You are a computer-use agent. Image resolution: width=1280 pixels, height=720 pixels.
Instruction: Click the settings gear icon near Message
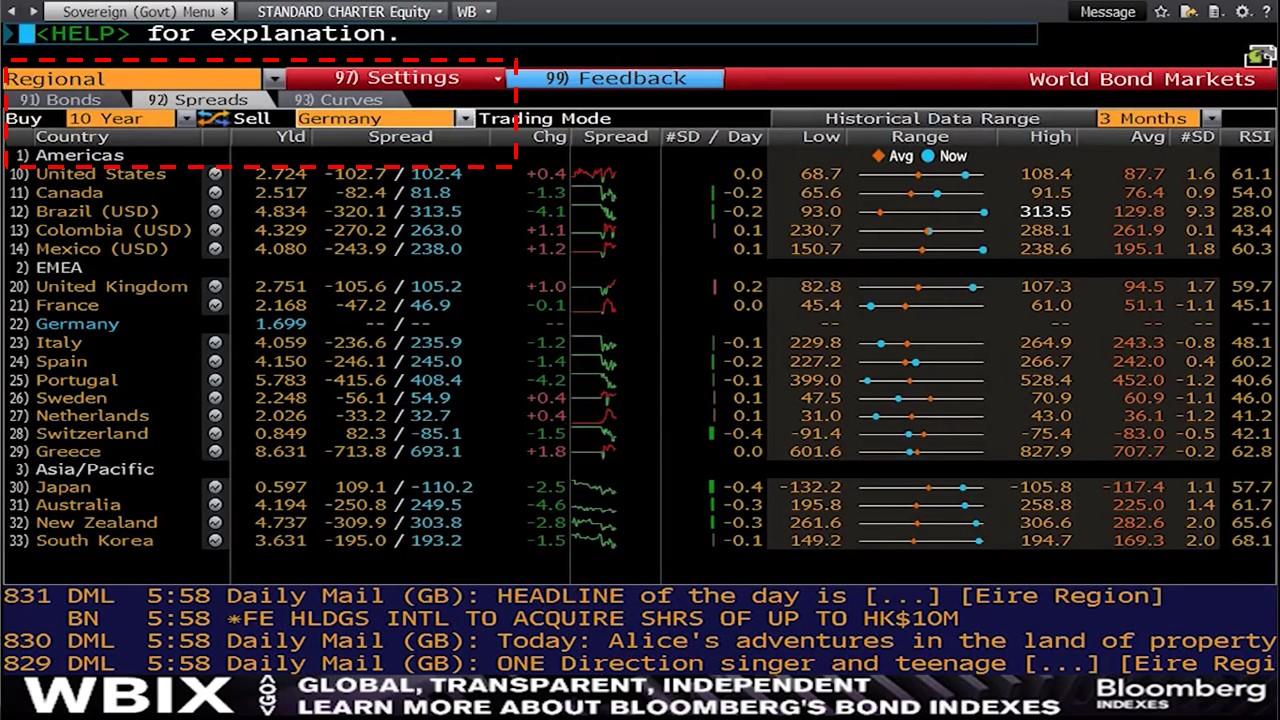pos(1241,12)
